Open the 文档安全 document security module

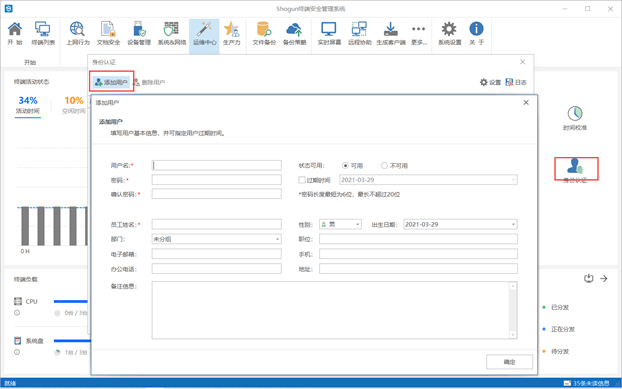[108, 33]
